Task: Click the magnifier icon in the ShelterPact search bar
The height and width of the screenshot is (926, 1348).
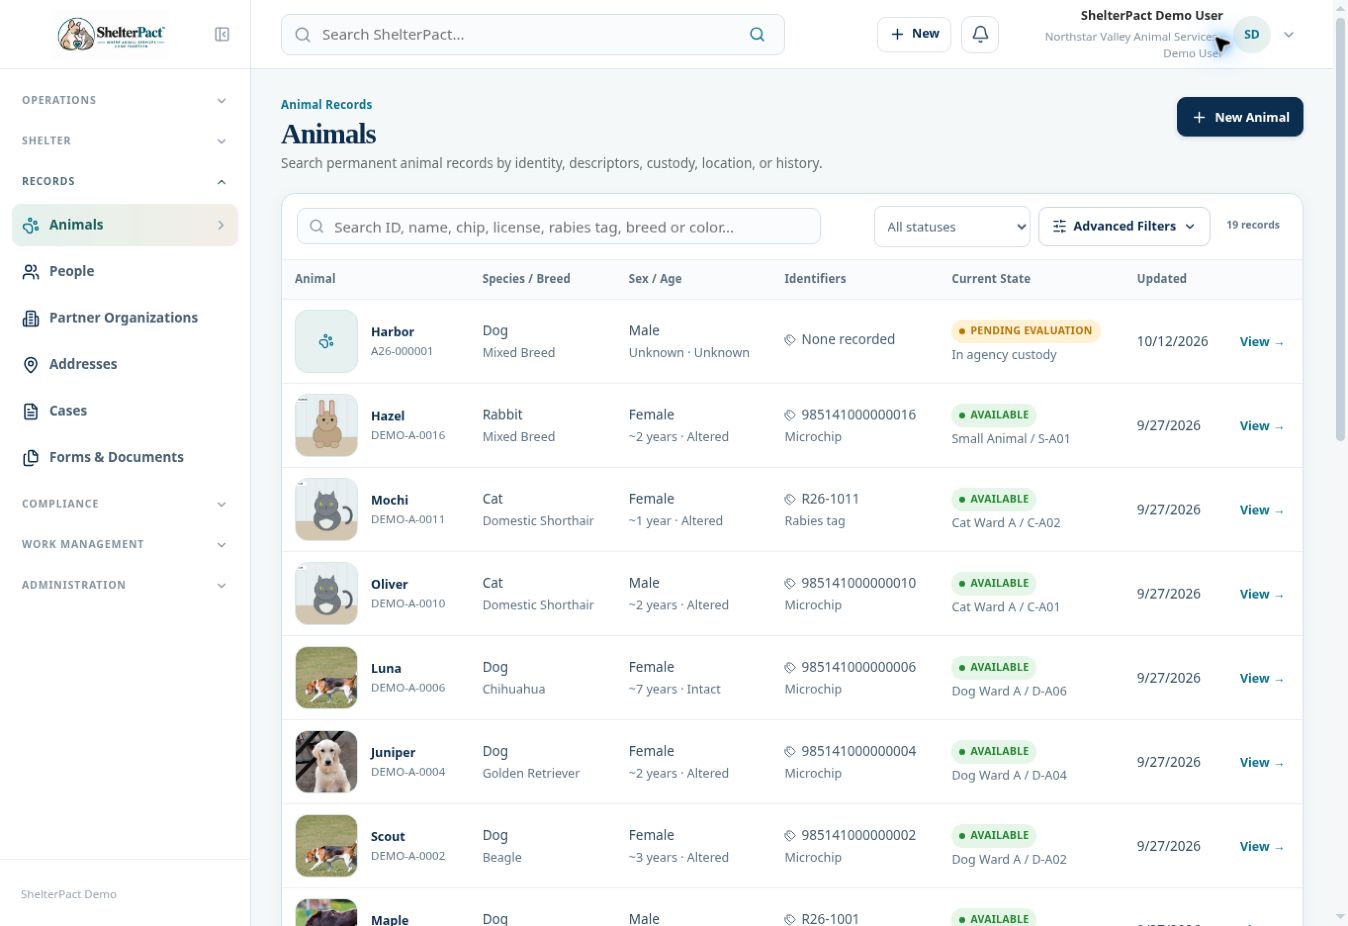Action: click(757, 34)
